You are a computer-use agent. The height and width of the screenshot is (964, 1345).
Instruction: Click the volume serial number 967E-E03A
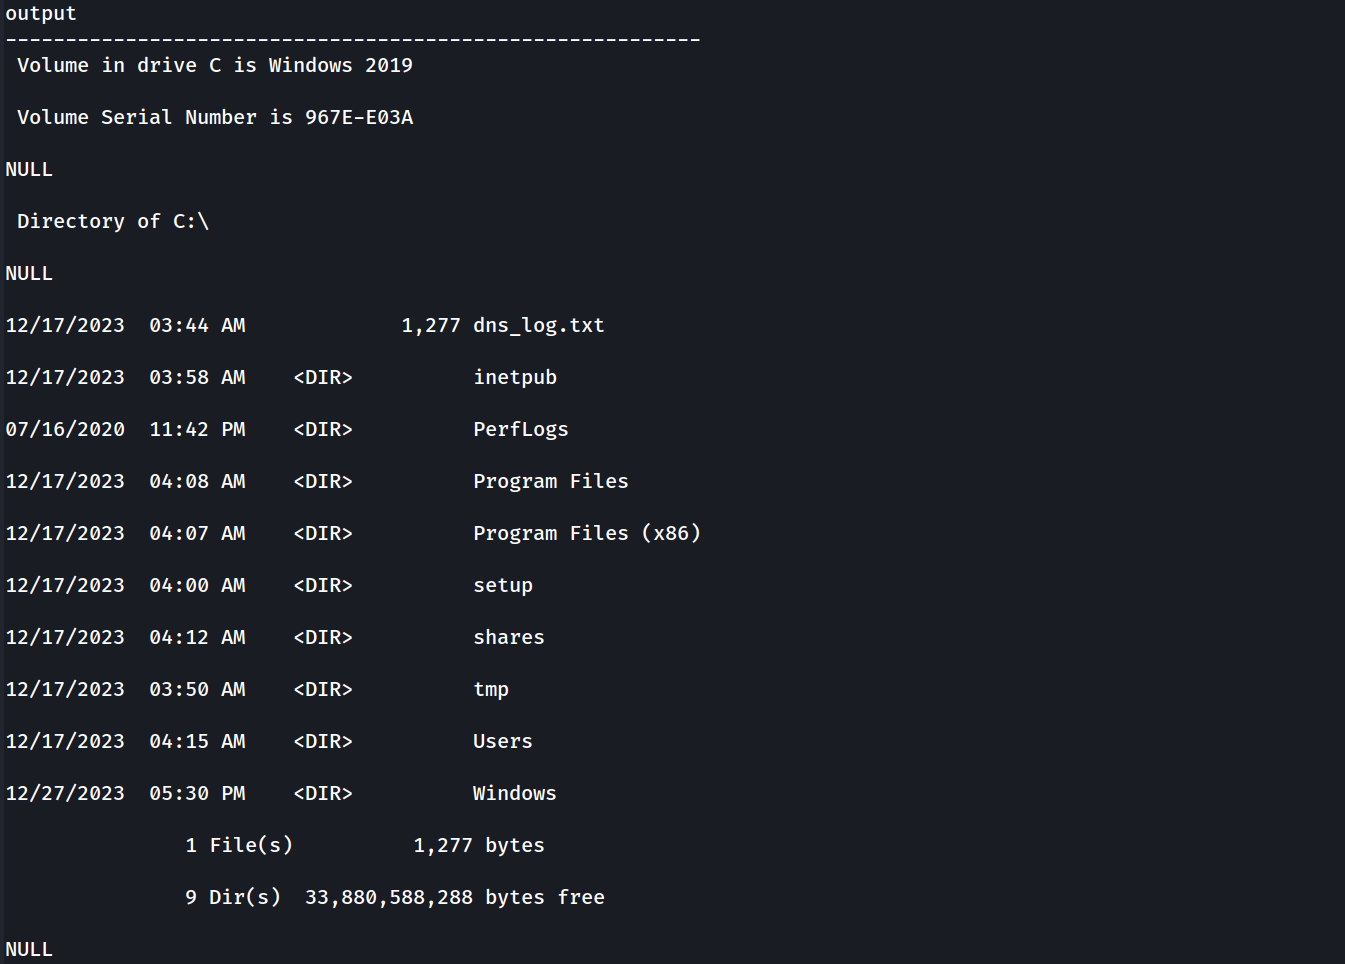pyautogui.click(x=358, y=118)
